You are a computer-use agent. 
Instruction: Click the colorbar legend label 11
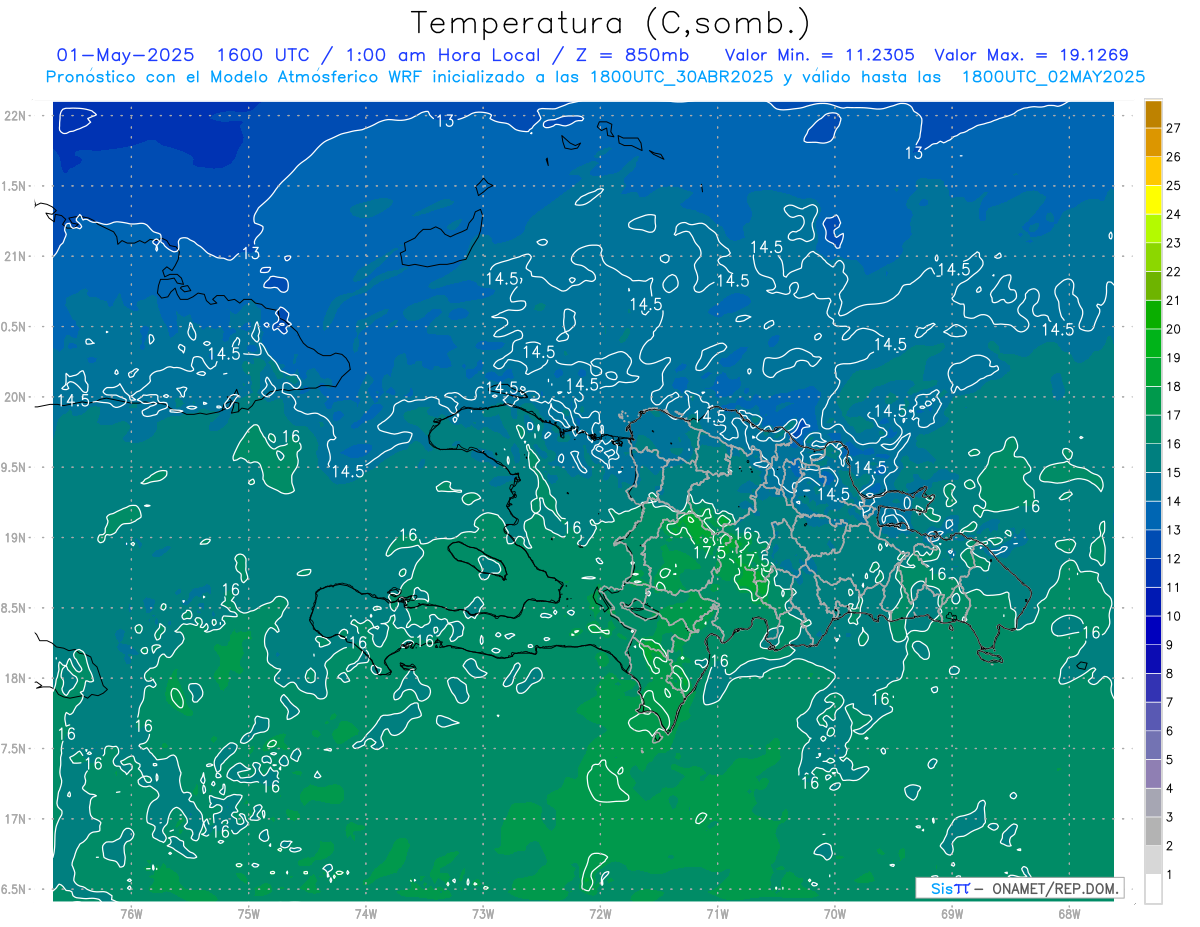(1173, 587)
